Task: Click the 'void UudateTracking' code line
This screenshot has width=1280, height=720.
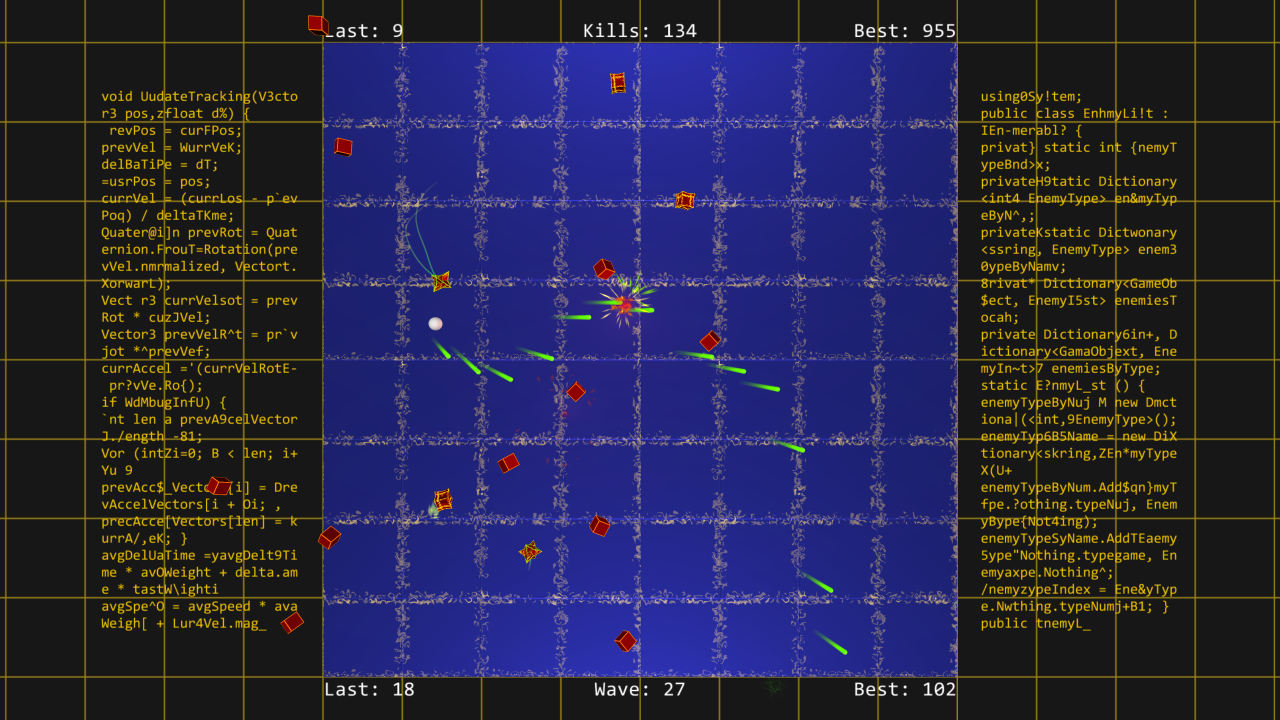Action: (x=199, y=97)
